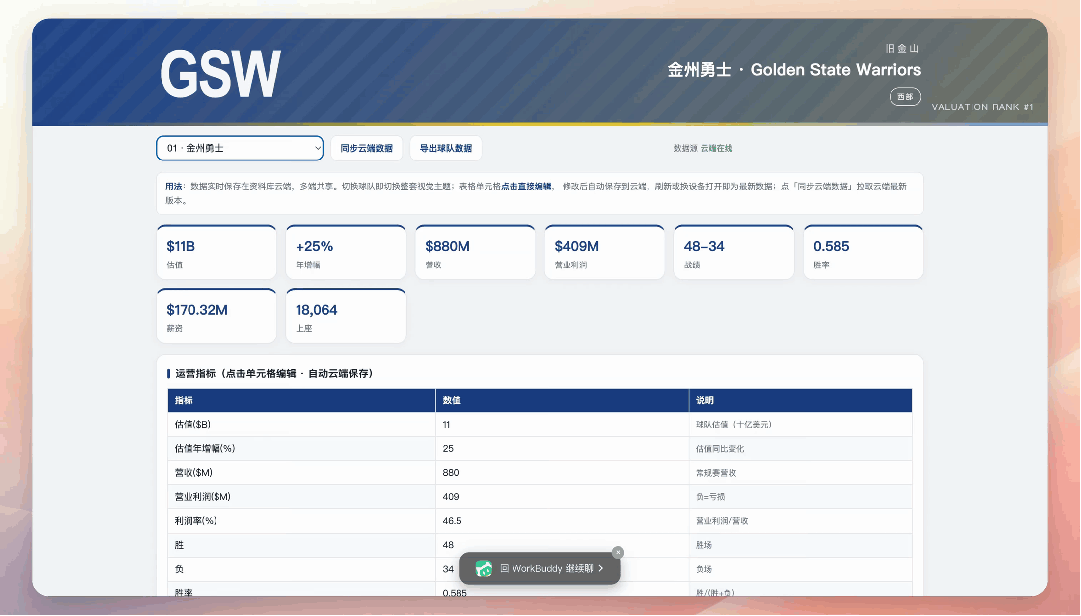Click the 常规赛营收 description cell
The height and width of the screenshot is (616, 1081).
[800, 473]
